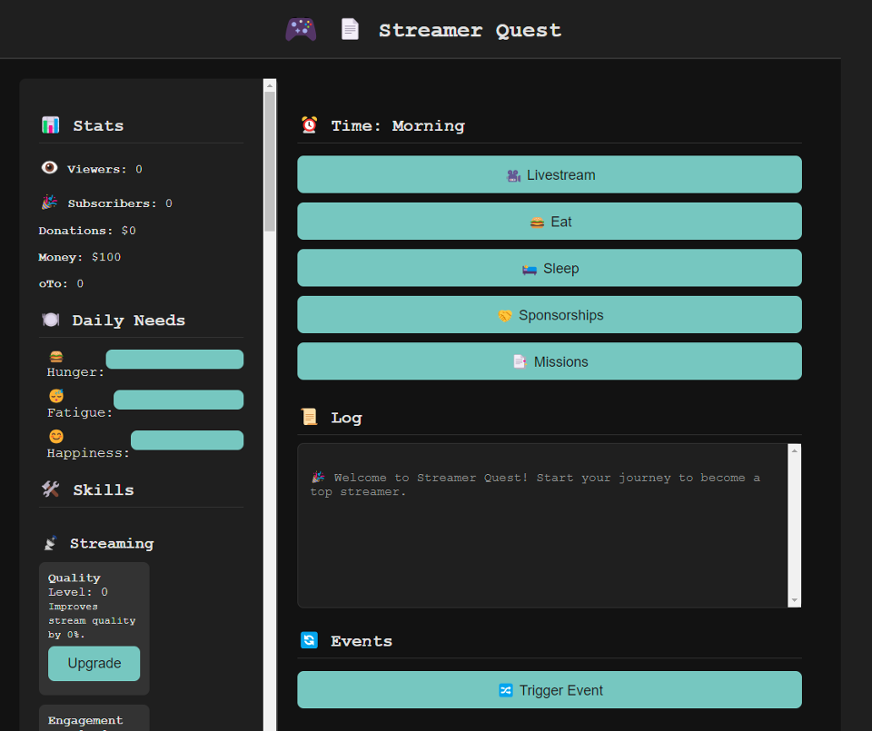Click the alarm clock icon beside Time: Morning
The width and height of the screenshot is (872, 731).
point(309,125)
